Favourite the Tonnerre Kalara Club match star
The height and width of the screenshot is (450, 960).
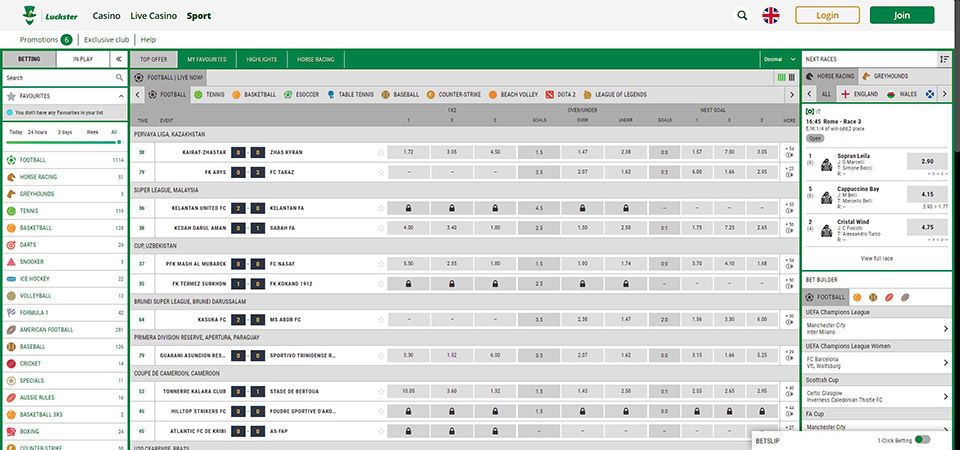coord(381,391)
